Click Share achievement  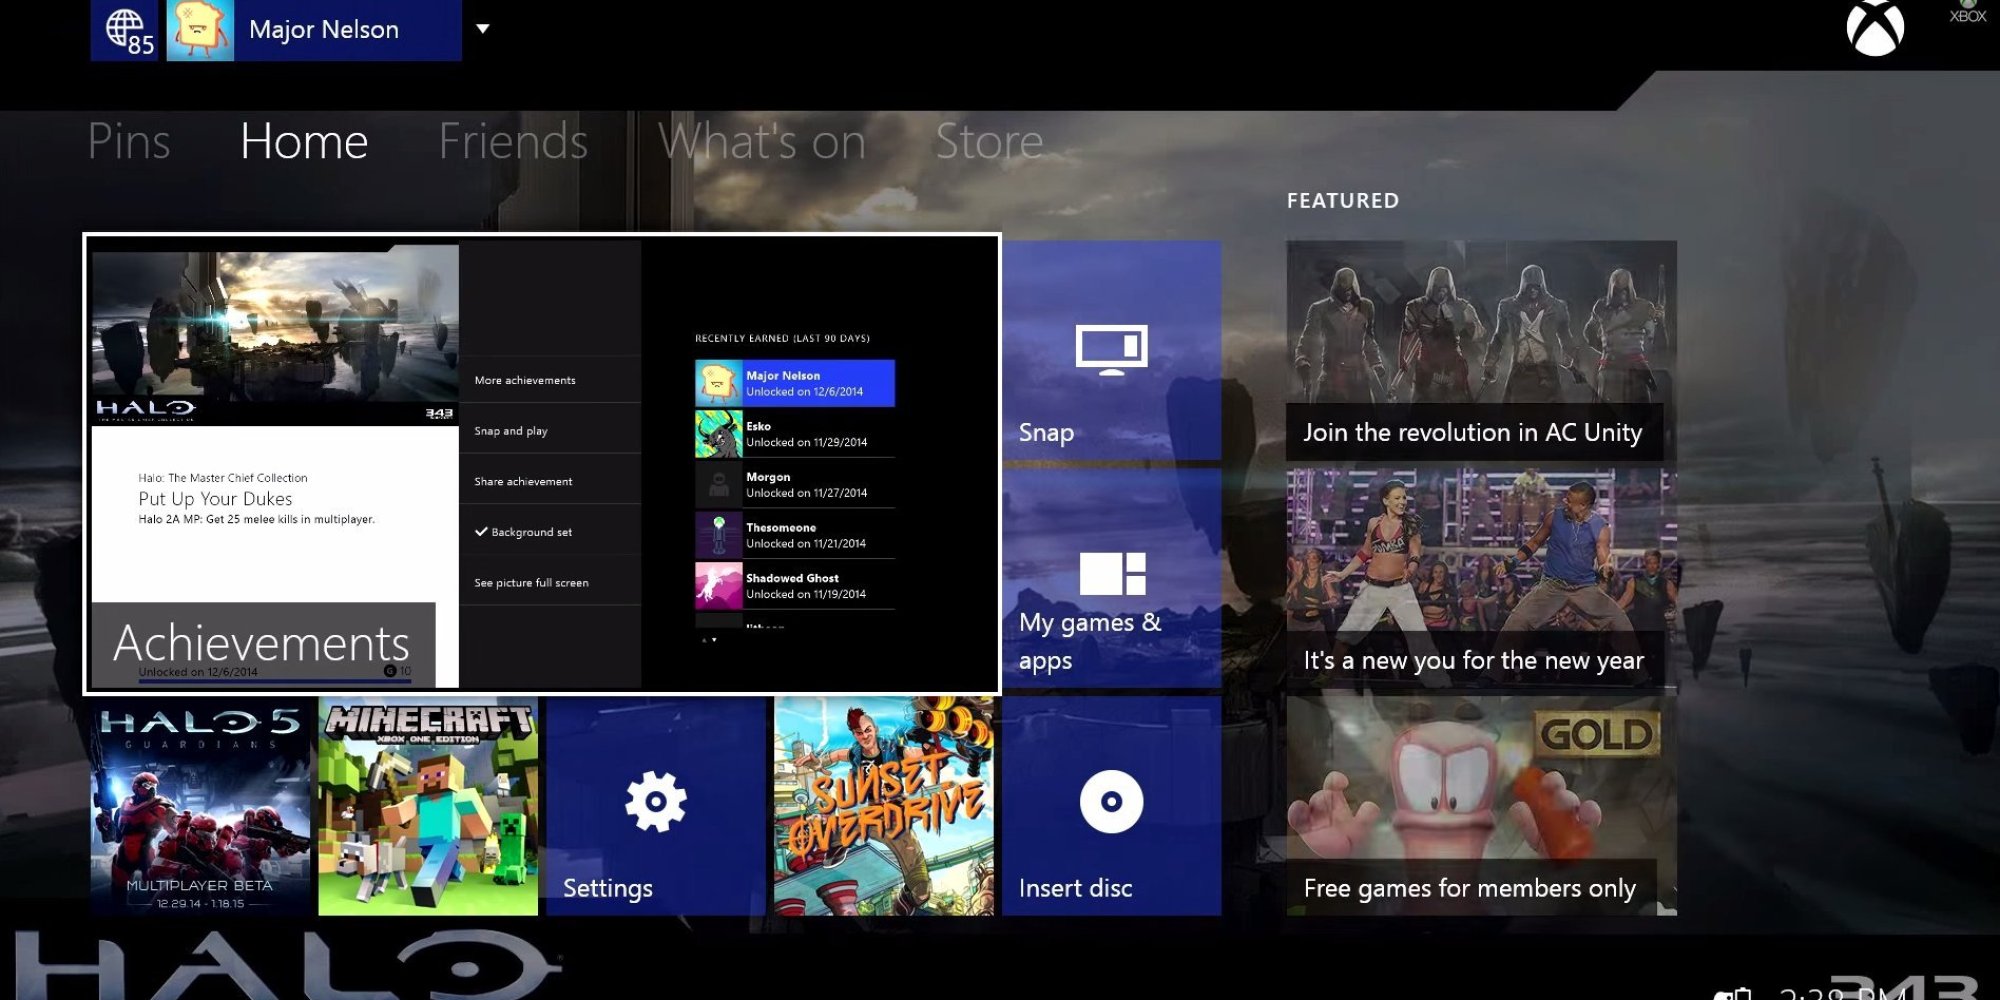tap(523, 481)
